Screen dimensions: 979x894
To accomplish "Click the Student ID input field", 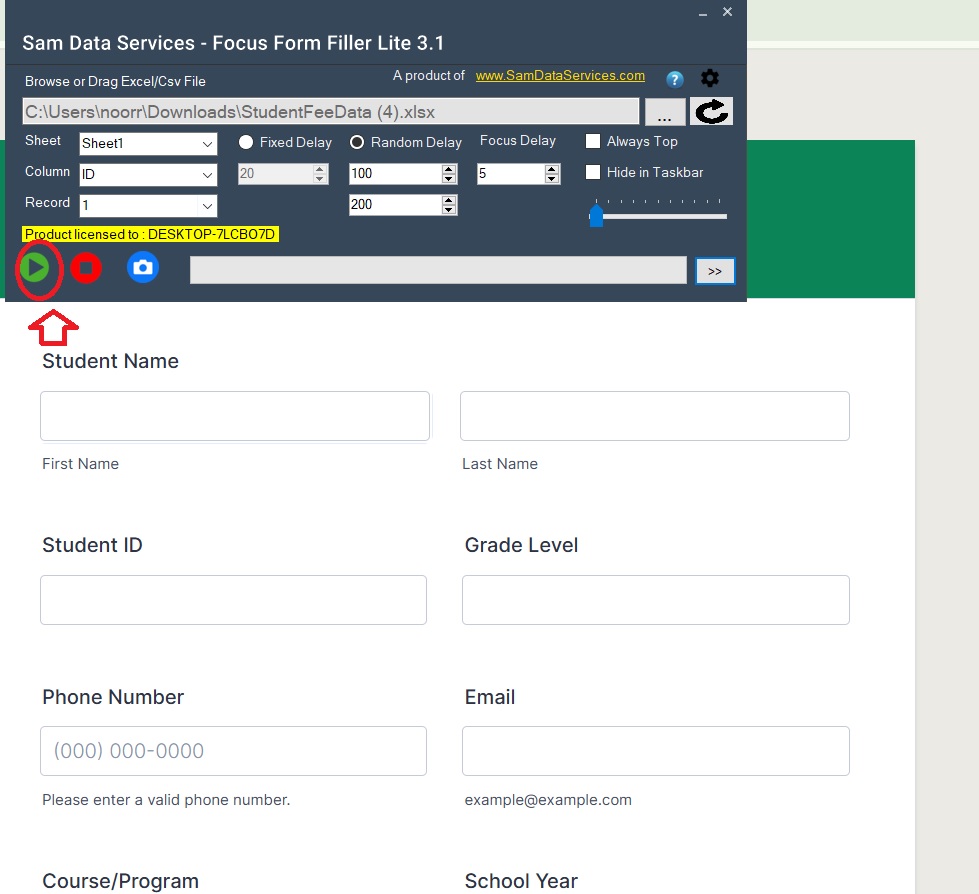I will pos(234,600).
